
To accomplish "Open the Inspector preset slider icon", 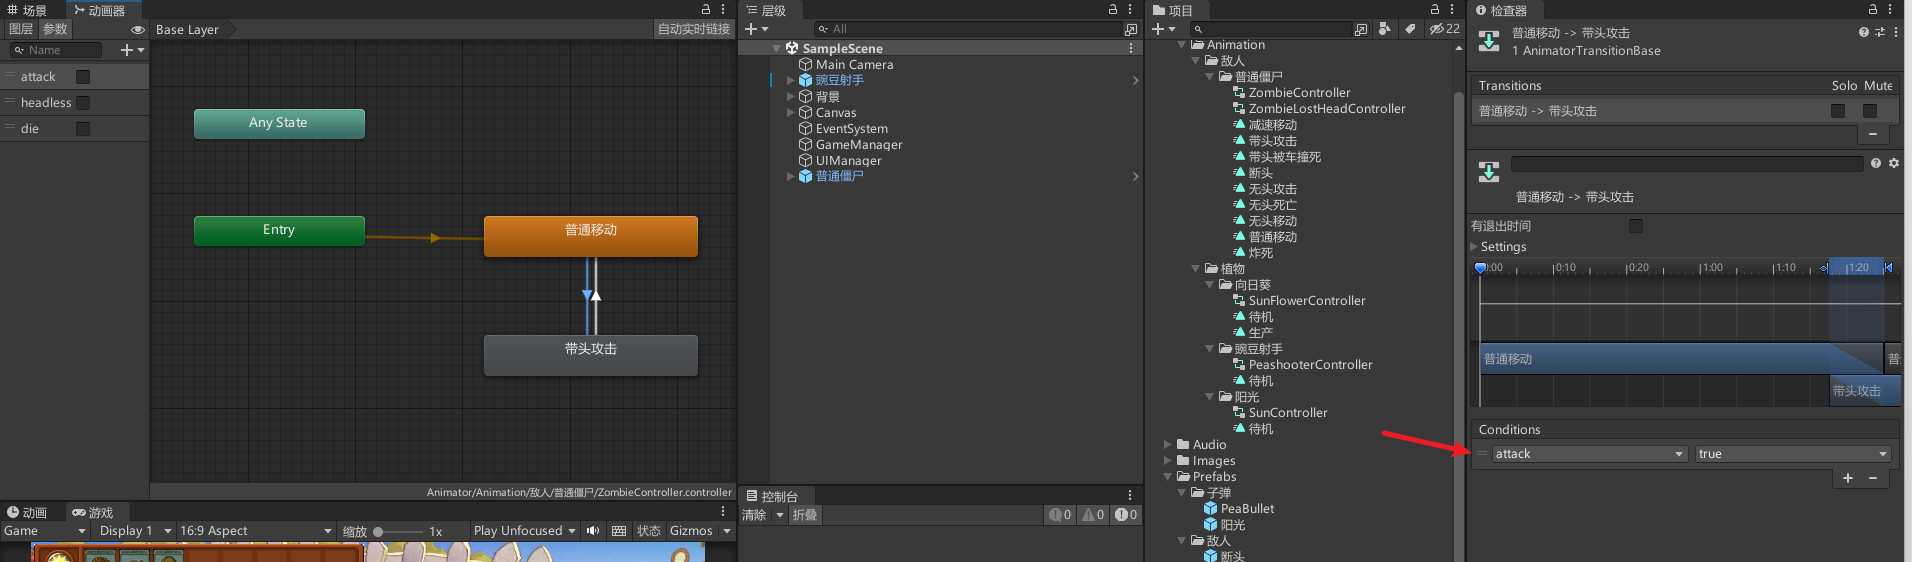I will pyautogui.click(x=1880, y=32).
